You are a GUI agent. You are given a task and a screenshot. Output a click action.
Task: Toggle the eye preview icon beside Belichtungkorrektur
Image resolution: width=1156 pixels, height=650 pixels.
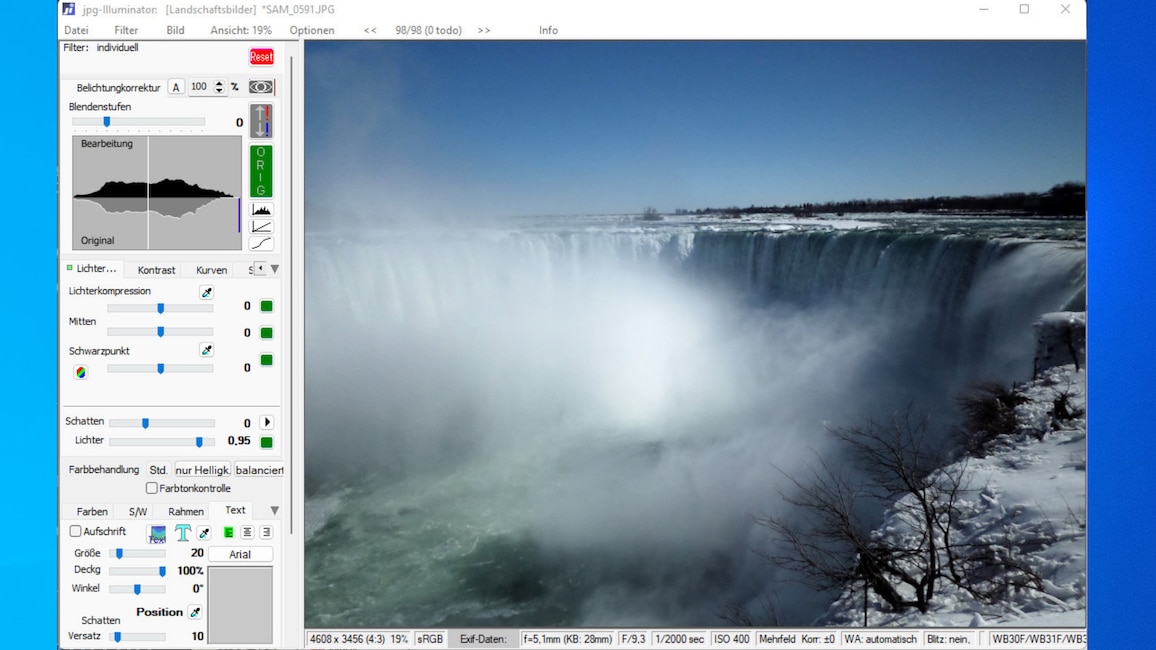[x=260, y=87]
